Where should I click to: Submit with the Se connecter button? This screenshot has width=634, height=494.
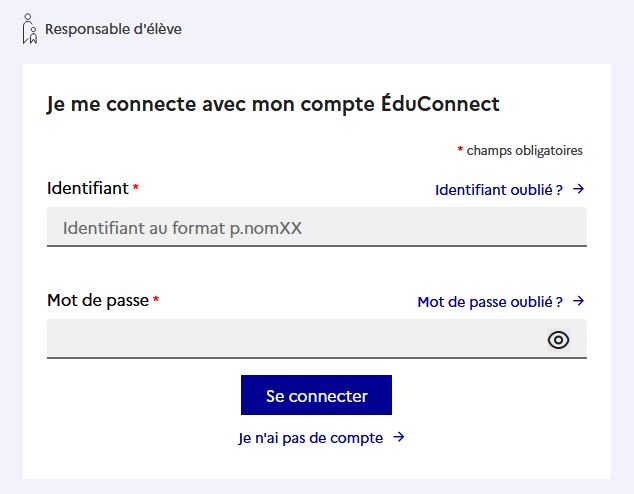pyautogui.click(x=316, y=395)
